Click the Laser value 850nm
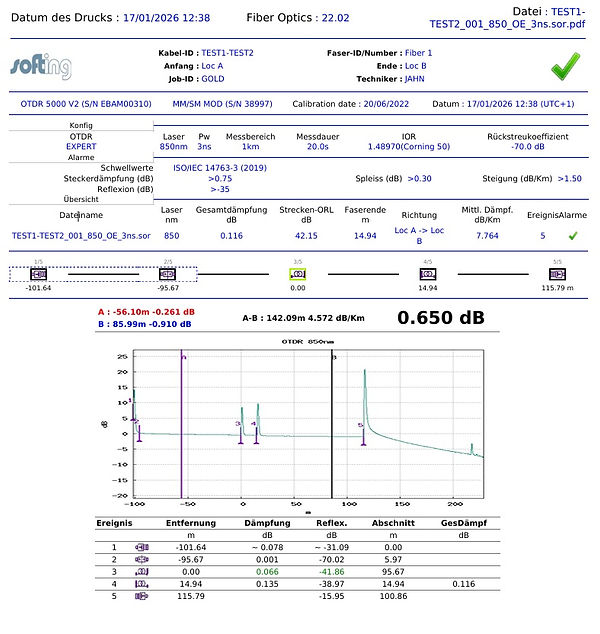The height and width of the screenshot is (634, 600). click(x=173, y=146)
